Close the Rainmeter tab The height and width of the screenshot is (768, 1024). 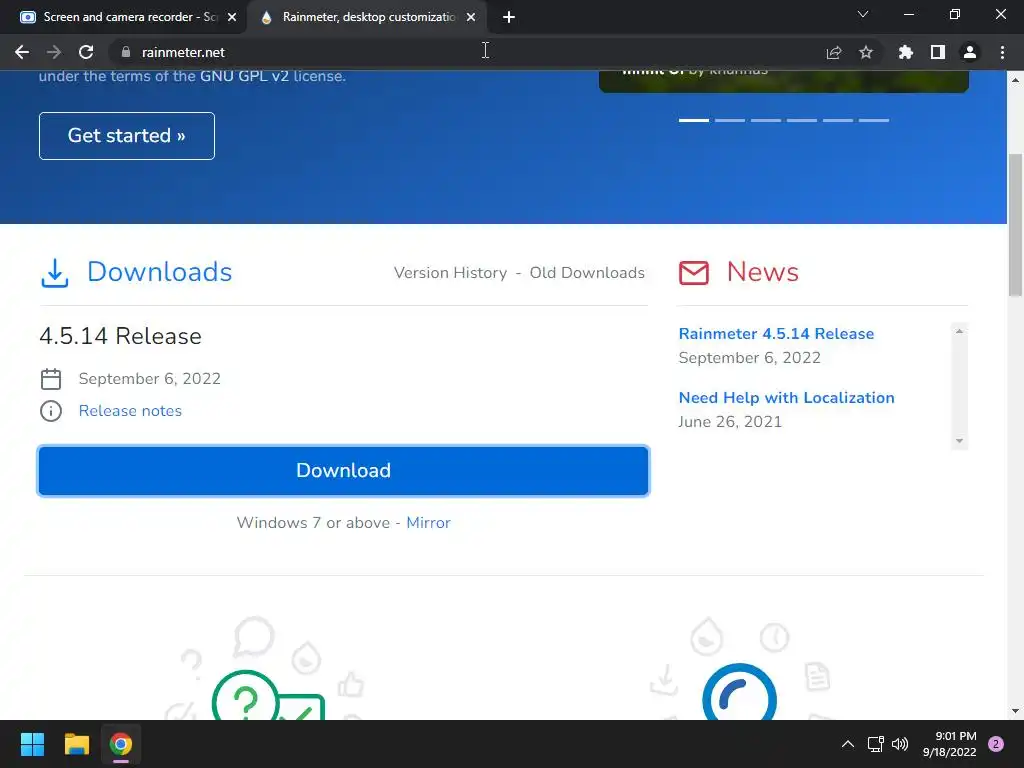click(471, 17)
